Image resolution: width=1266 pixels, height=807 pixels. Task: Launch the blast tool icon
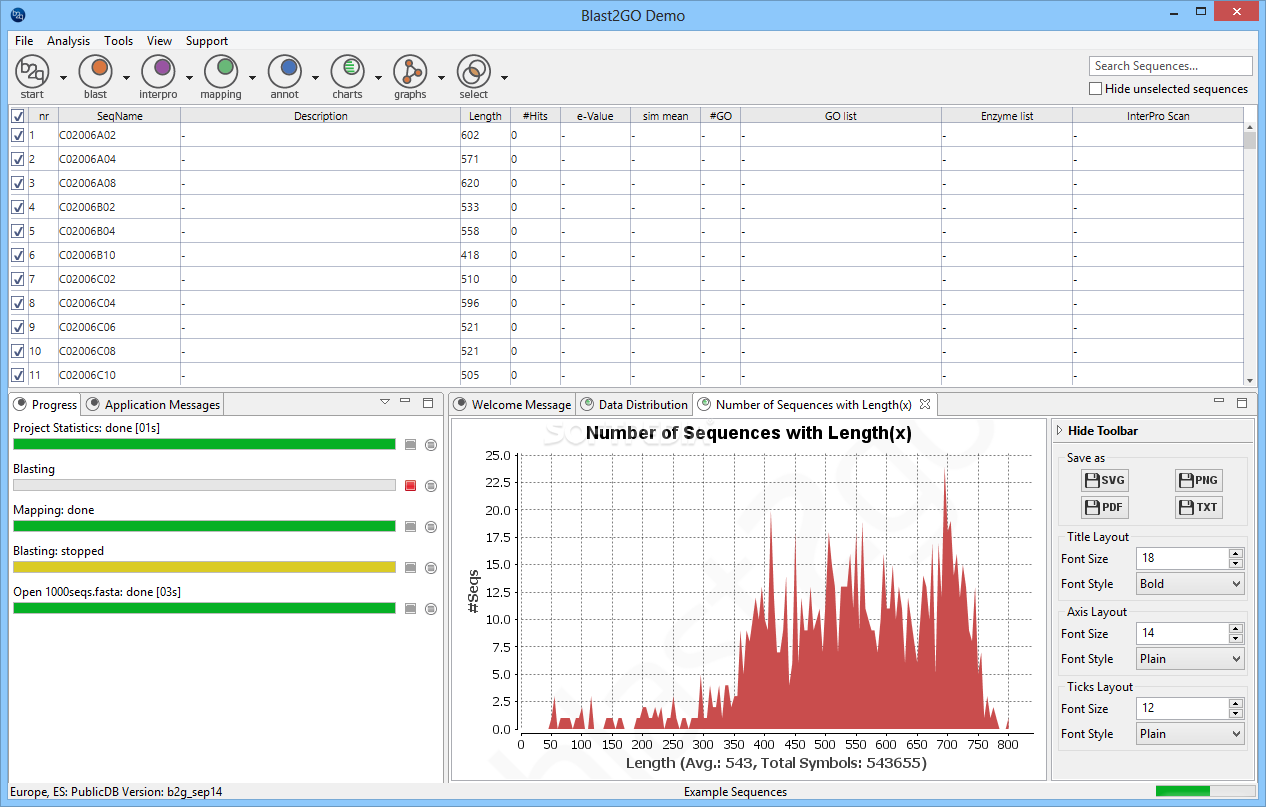point(95,71)
